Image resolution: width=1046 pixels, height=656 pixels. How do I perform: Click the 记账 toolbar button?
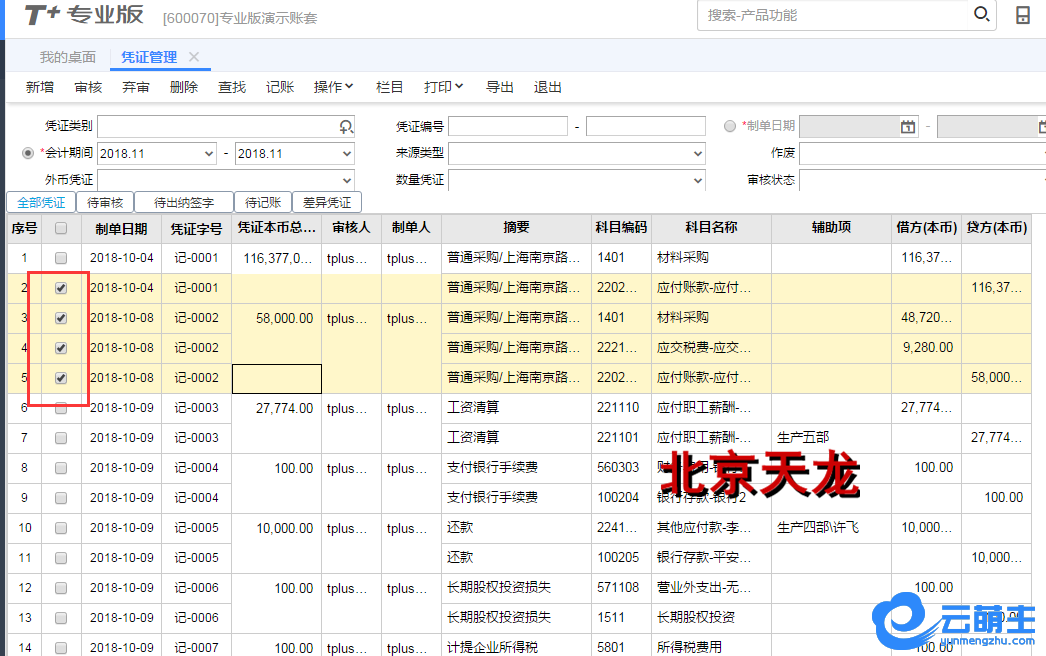coord(280,87)
